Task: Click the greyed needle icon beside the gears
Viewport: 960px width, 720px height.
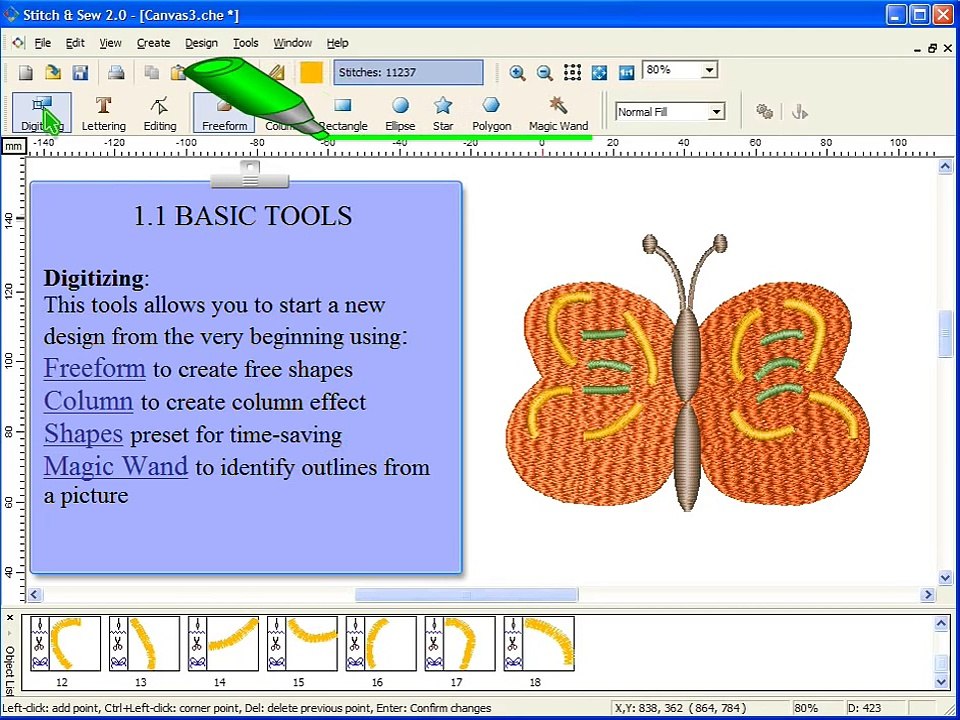Action: [799, 112]
